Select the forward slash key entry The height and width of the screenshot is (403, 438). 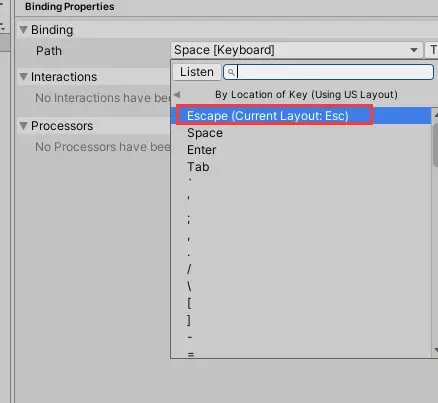pos(189,269)
